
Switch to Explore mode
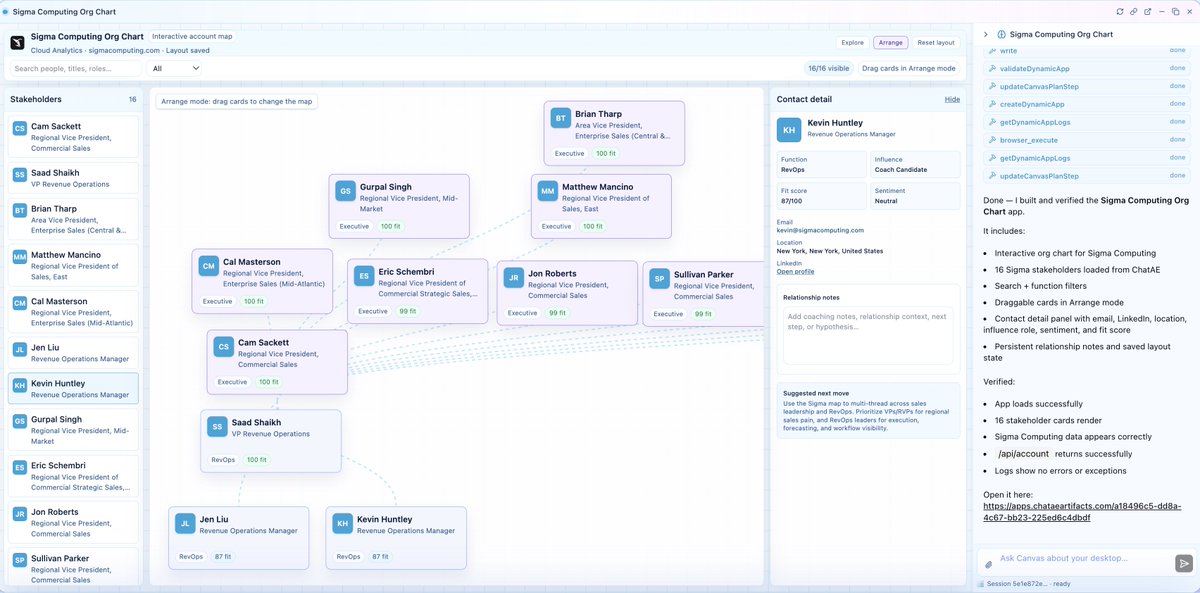(x=852, y=42)
